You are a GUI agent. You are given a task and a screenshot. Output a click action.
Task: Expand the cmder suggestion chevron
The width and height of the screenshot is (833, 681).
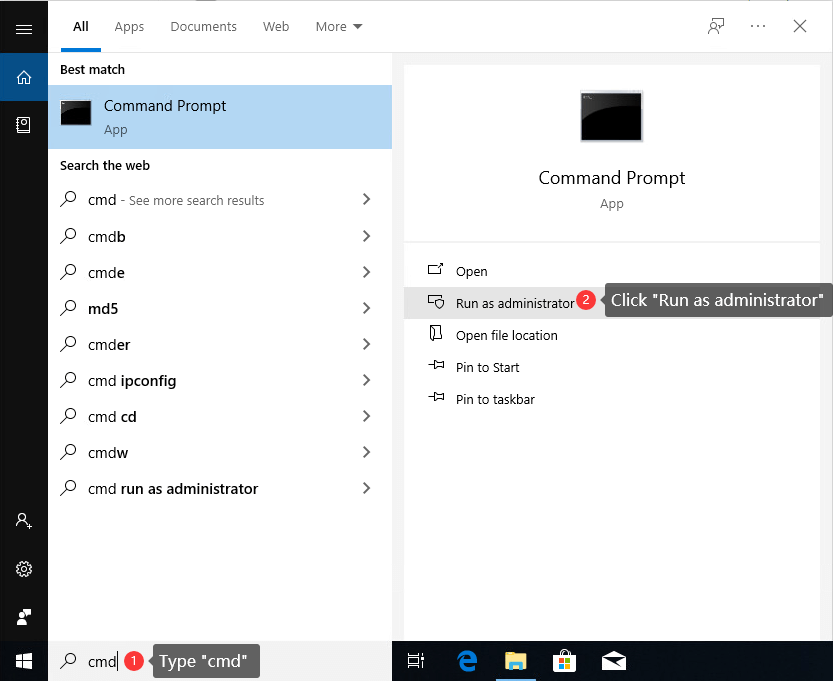coord(366,344)
